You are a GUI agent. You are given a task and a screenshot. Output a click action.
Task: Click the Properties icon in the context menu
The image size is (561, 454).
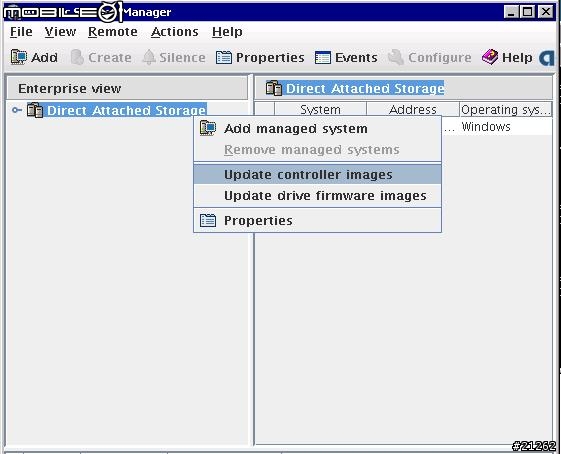208,220
